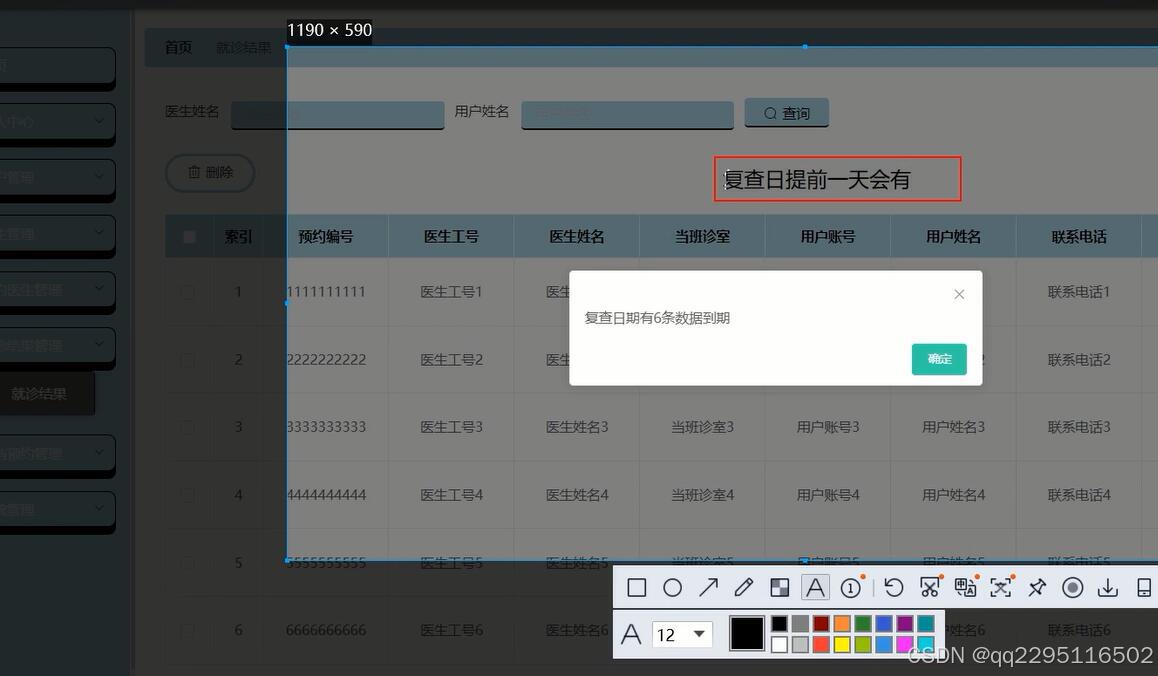1158x676 pixels.
Task: Check the checkbox for row 4
Action: click(189, 495)
